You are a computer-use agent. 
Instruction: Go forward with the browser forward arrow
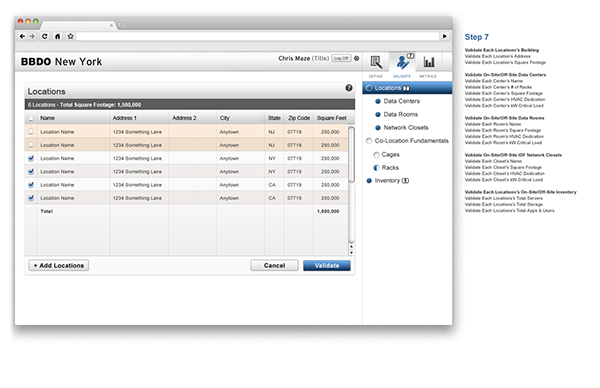32,36
